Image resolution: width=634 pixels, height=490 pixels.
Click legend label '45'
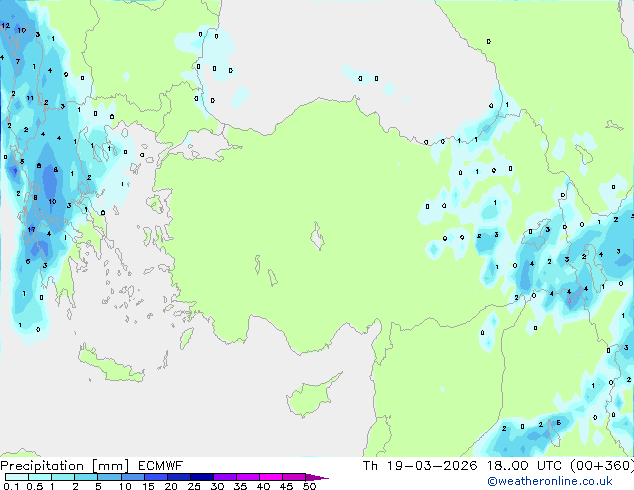tap(286, 486)
